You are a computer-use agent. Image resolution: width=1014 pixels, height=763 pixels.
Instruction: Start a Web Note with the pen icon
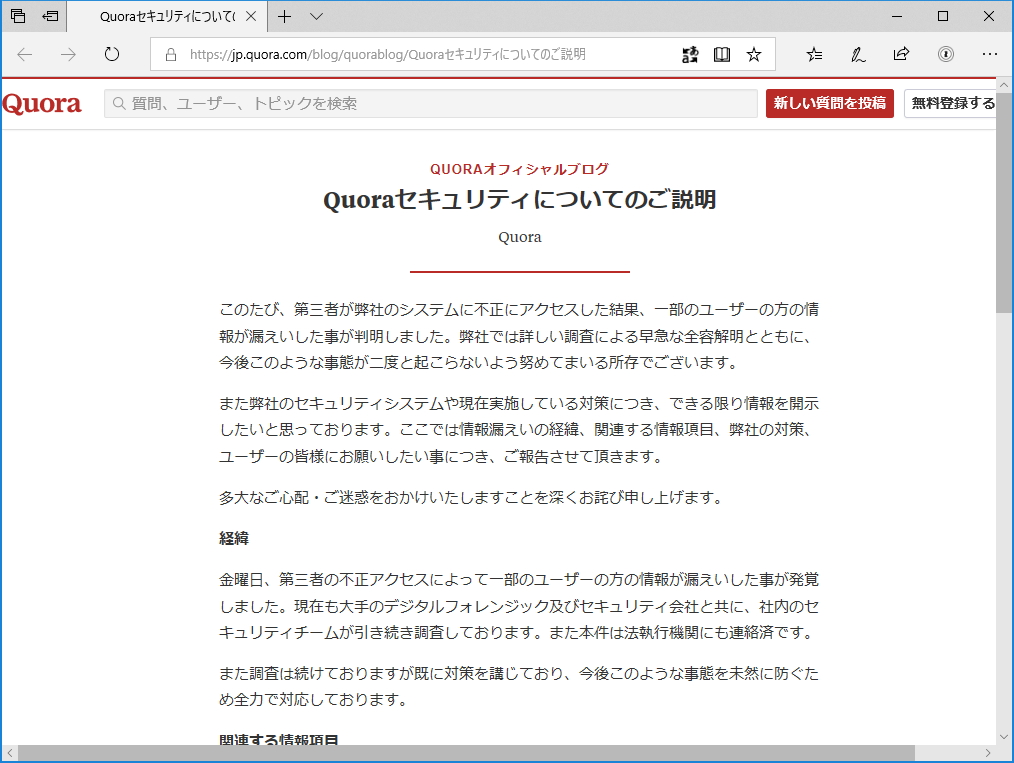point(858,55)
